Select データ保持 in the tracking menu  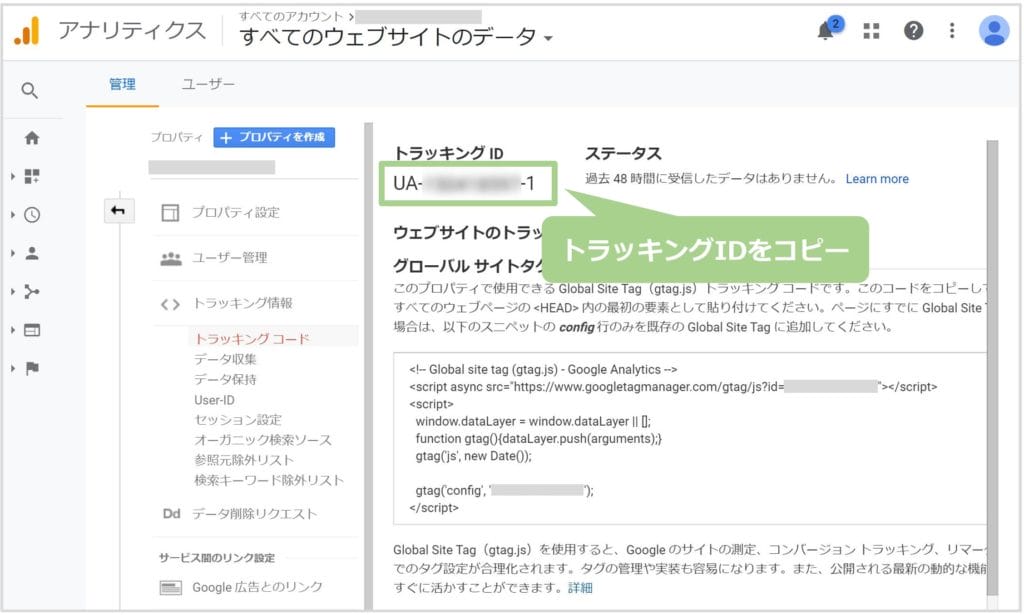click(225, 379)
